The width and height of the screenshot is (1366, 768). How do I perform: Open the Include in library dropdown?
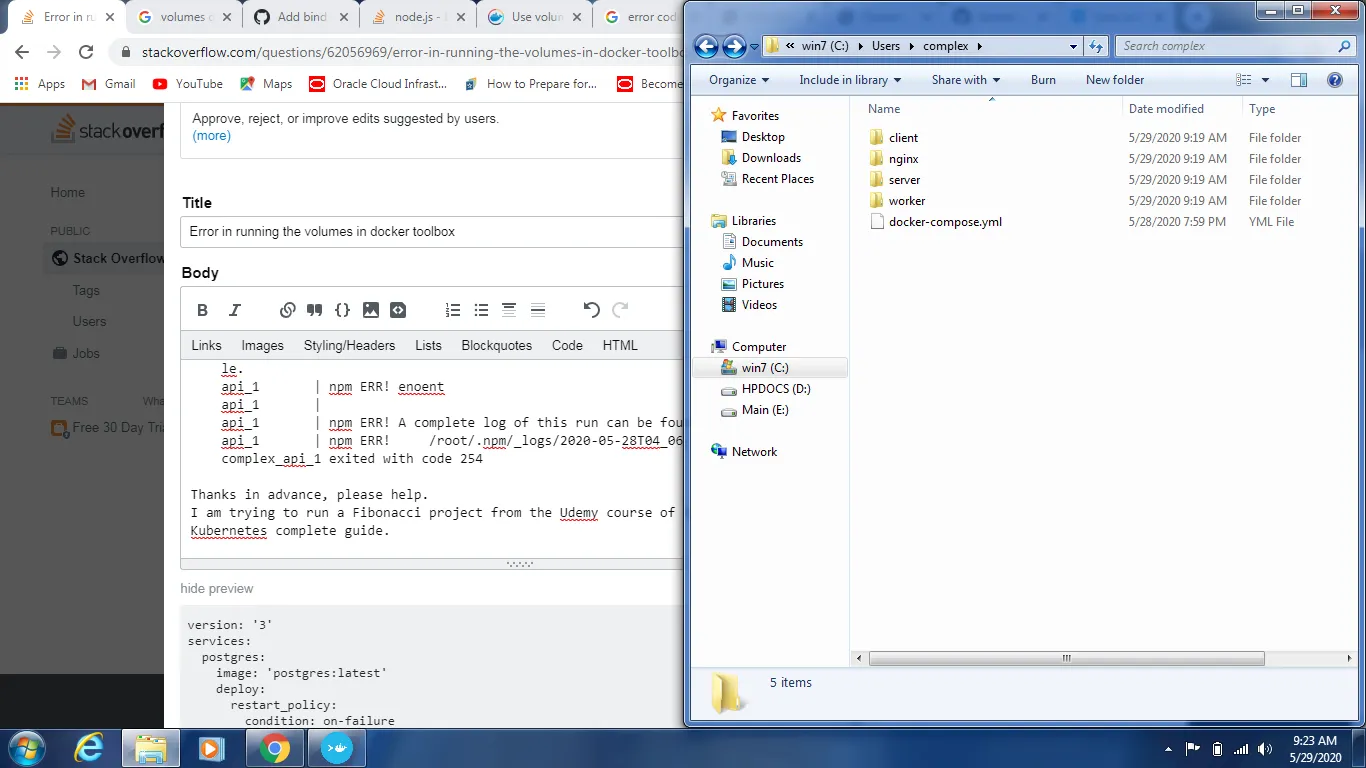coord(850,80)
